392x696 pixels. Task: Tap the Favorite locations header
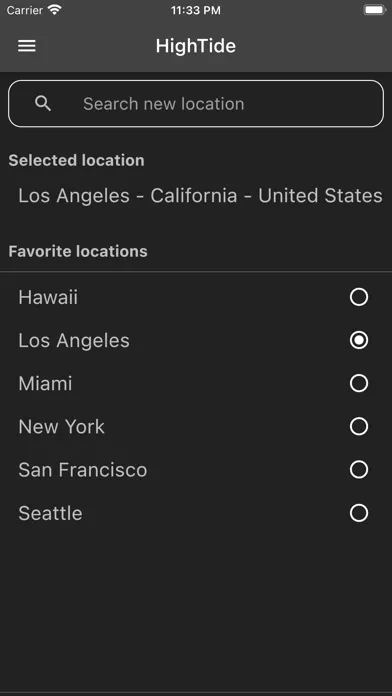point(78,251)
